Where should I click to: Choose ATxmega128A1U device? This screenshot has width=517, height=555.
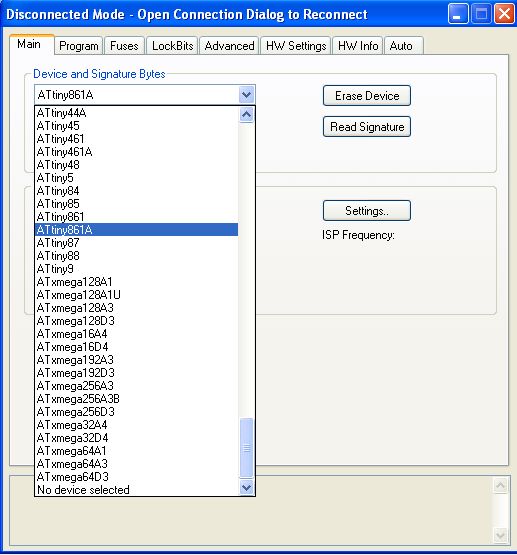[x=137, y=295]
